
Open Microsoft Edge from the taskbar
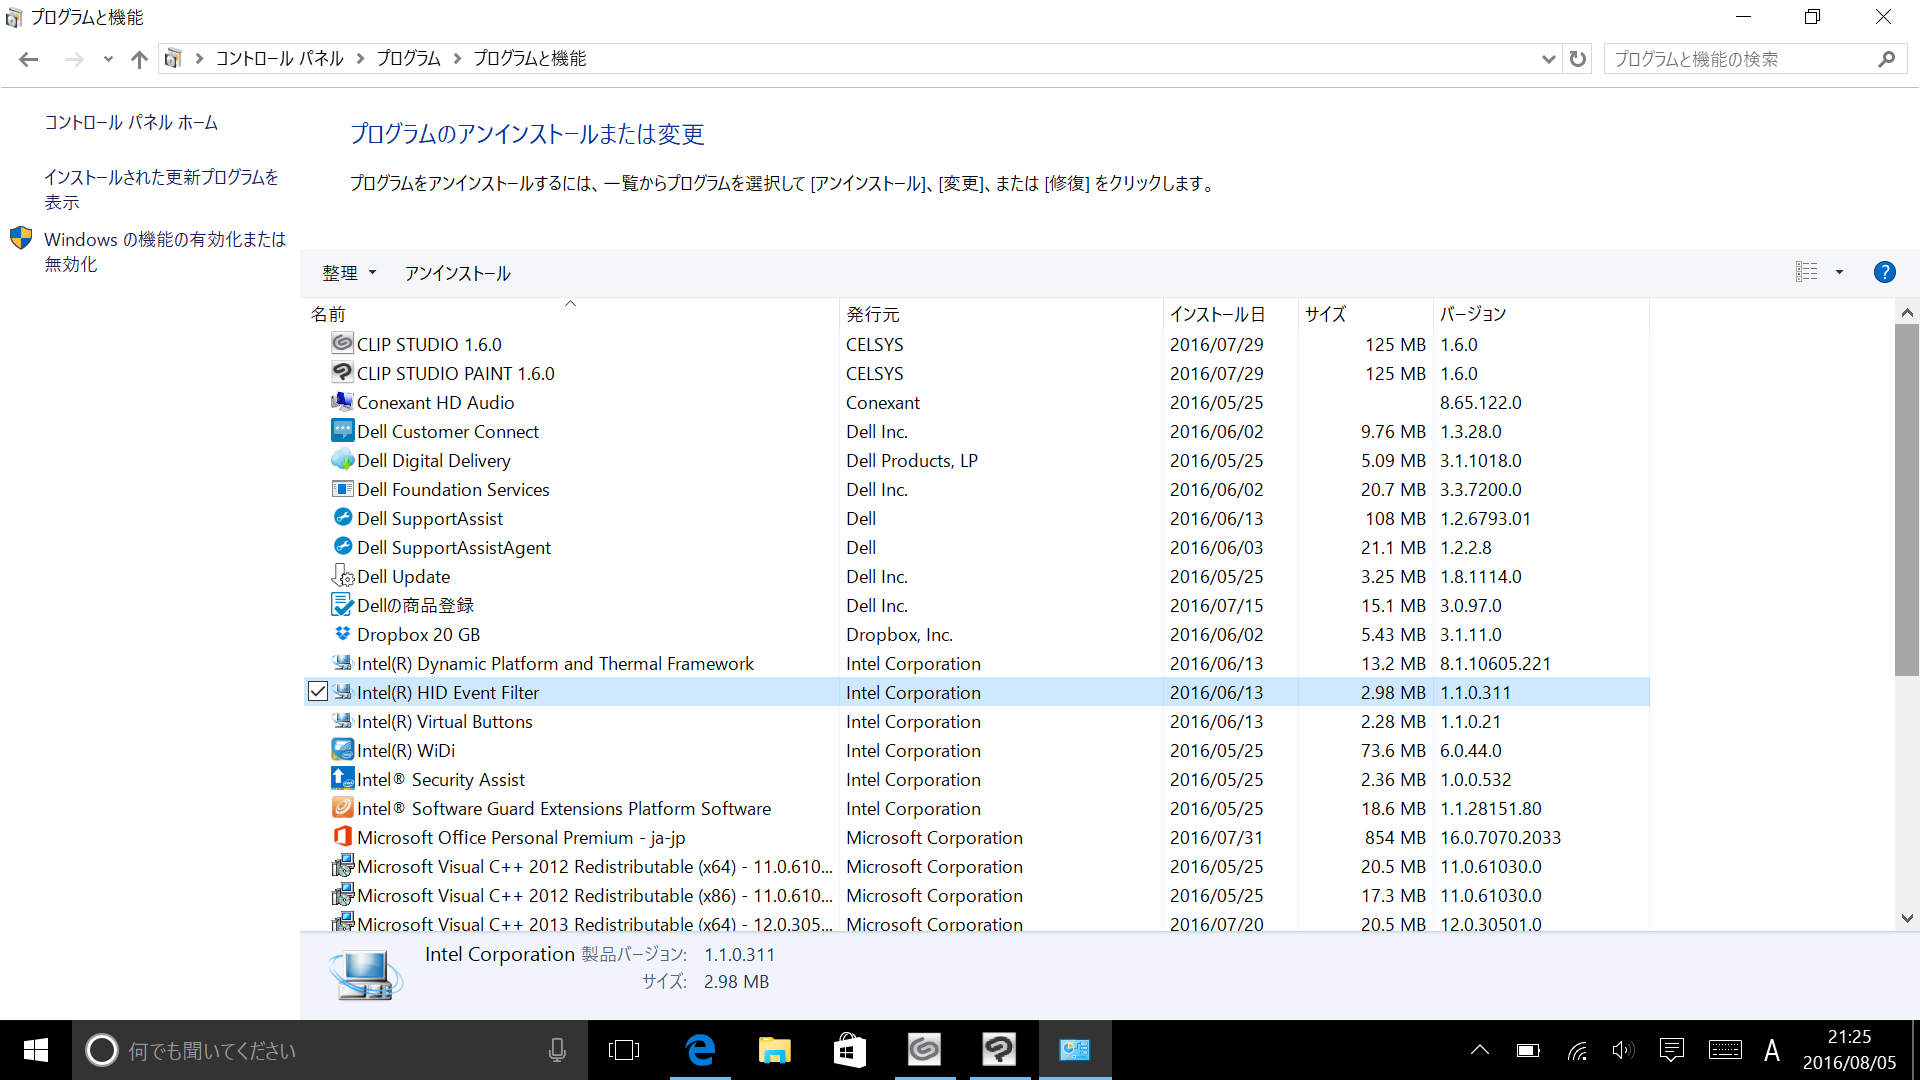tap(700, 1050)
